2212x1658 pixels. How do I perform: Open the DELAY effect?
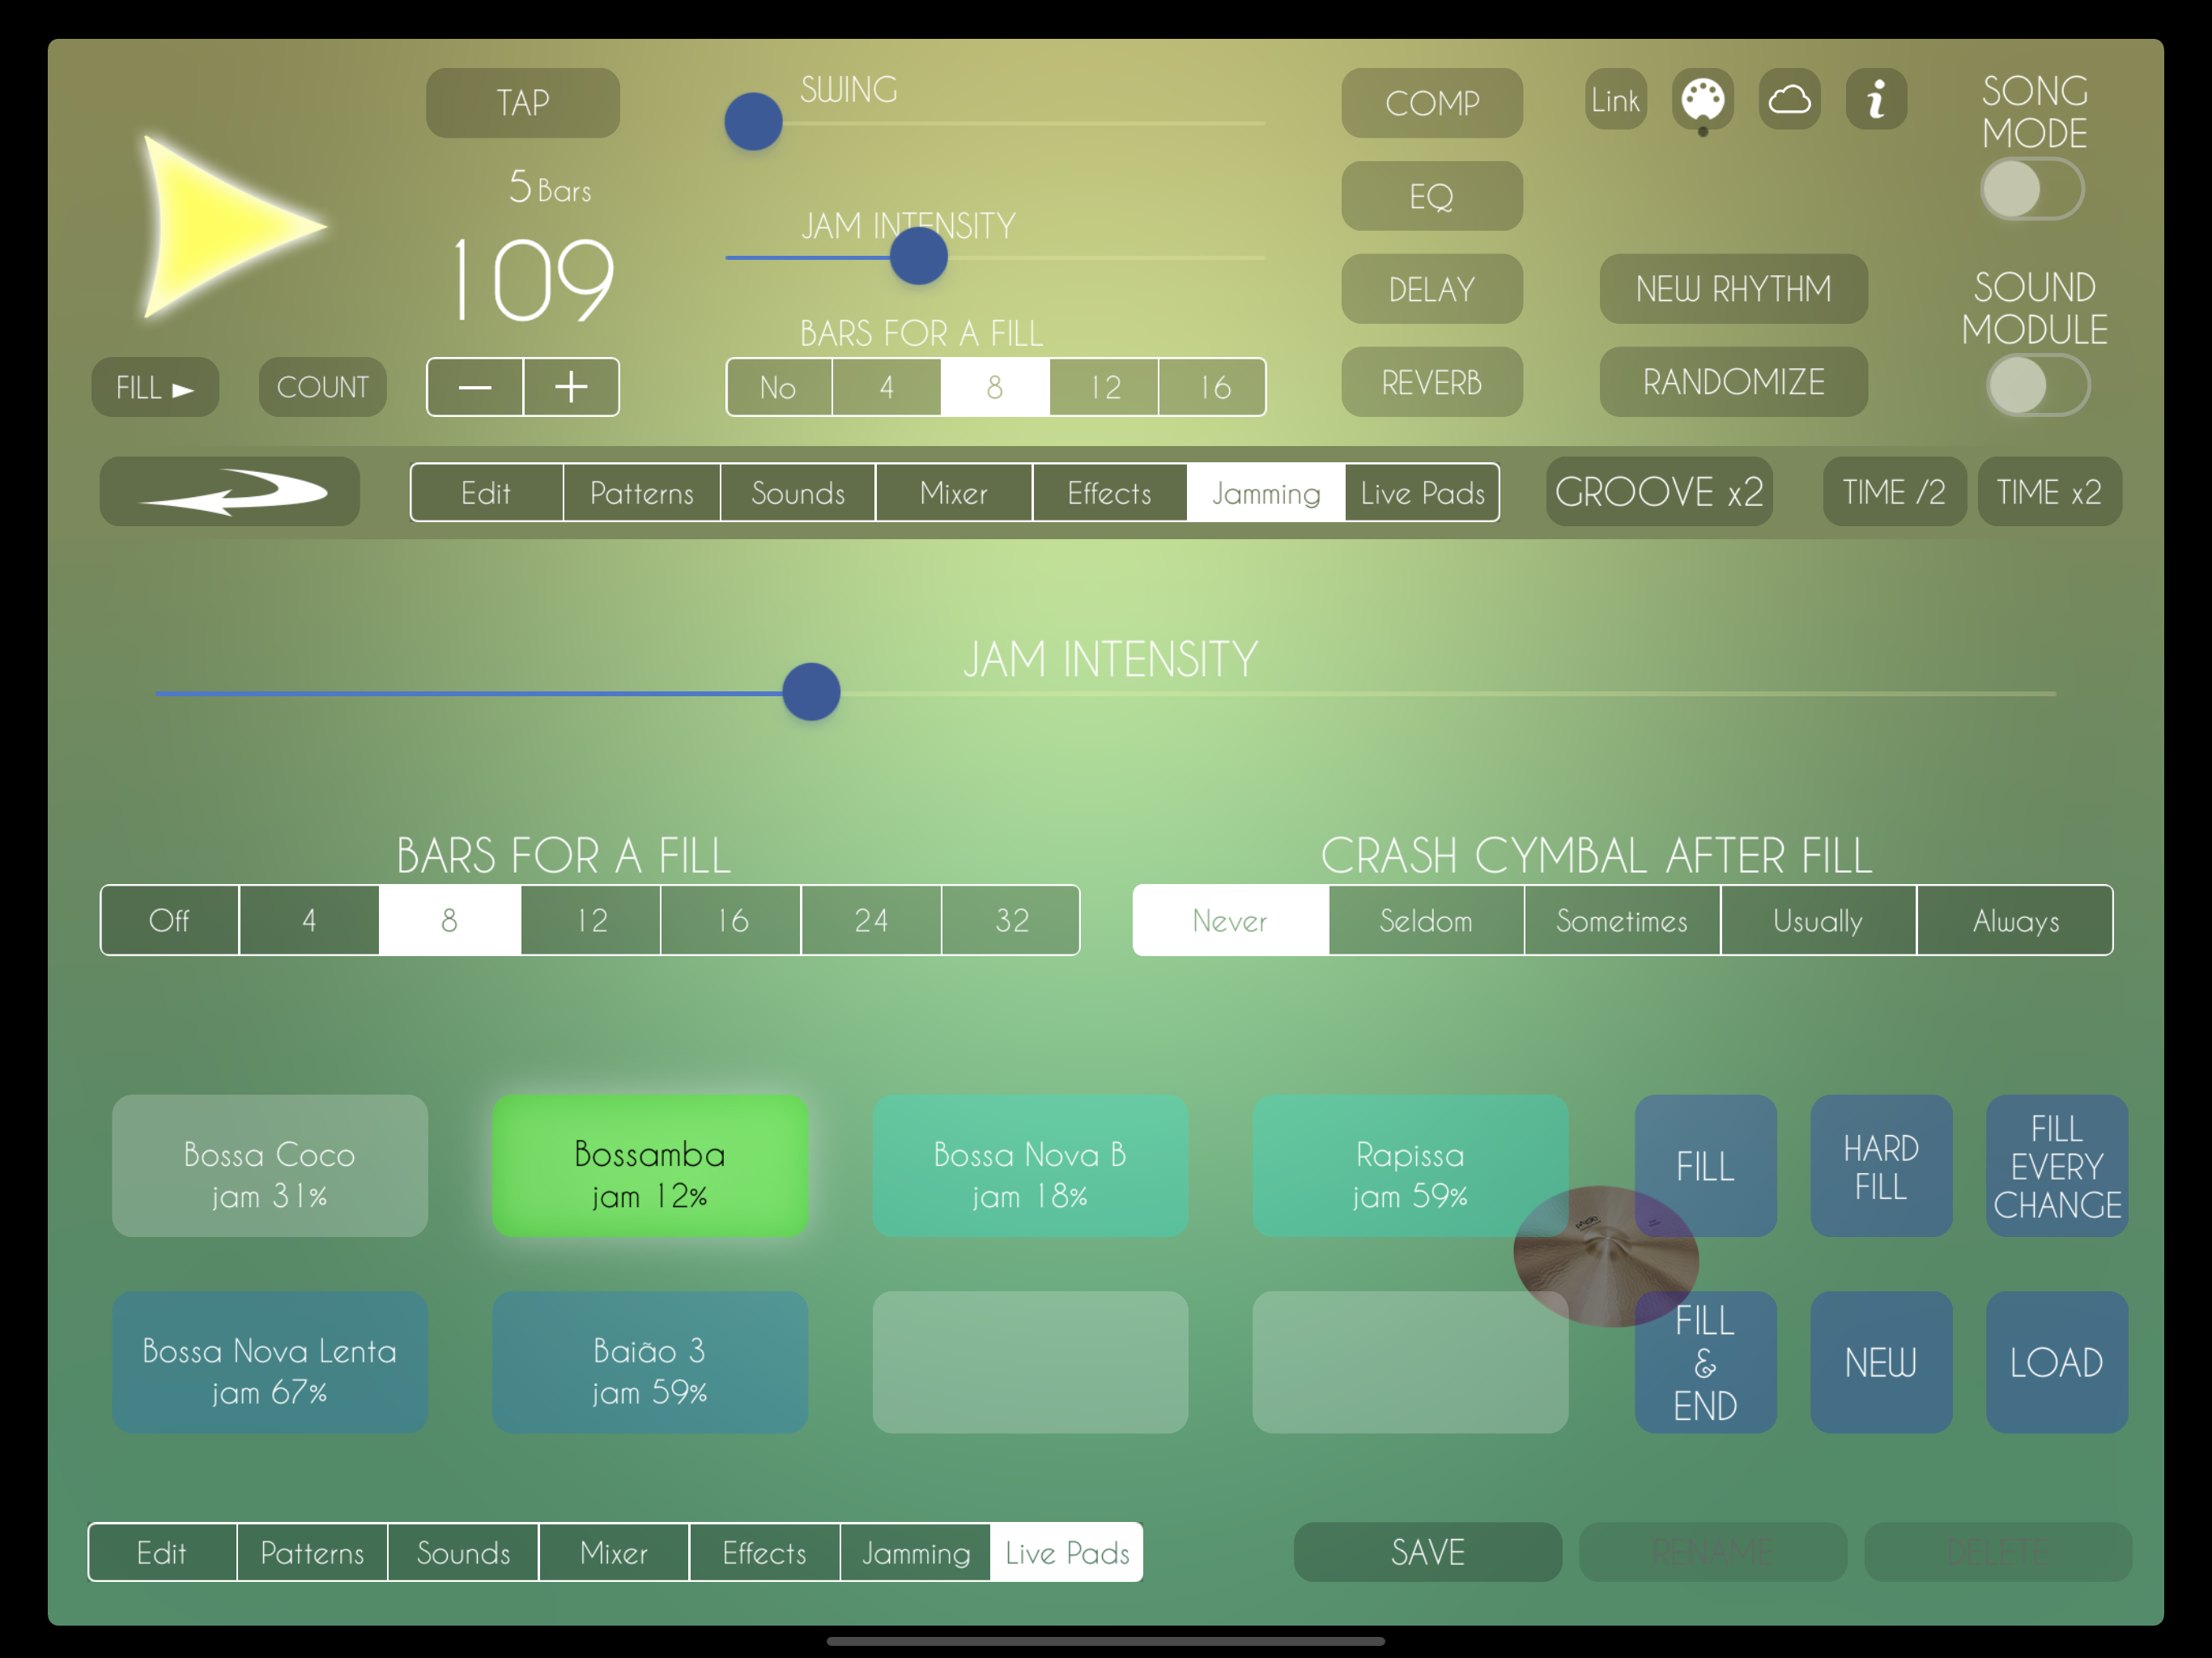point(1432,289)
